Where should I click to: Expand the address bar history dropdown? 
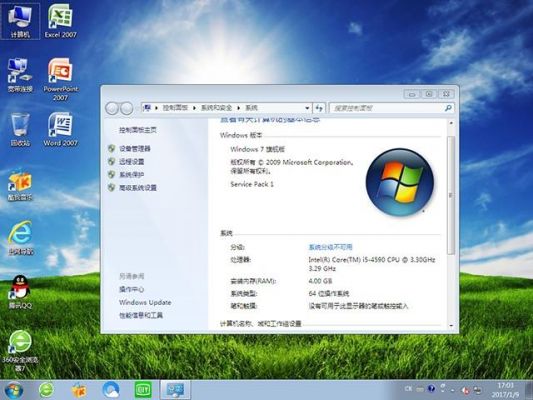coord(307,108)
